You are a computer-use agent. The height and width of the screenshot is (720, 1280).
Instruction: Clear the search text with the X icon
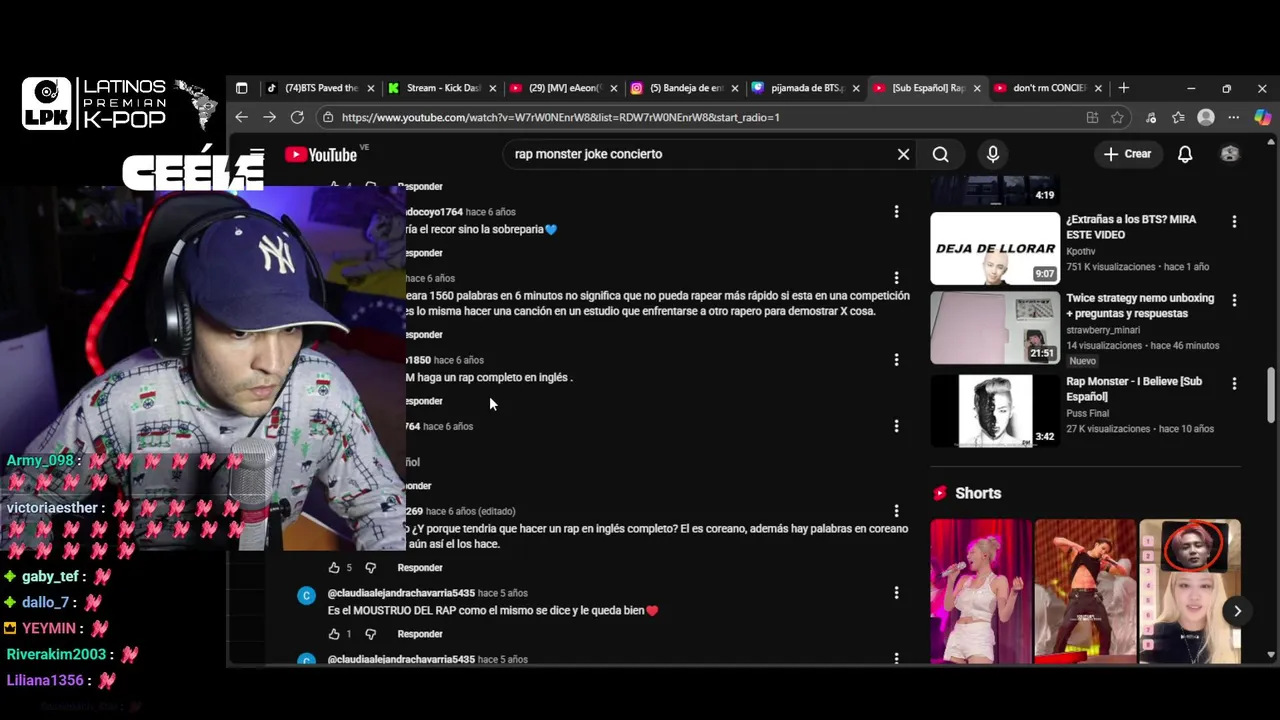click(903, 154)
